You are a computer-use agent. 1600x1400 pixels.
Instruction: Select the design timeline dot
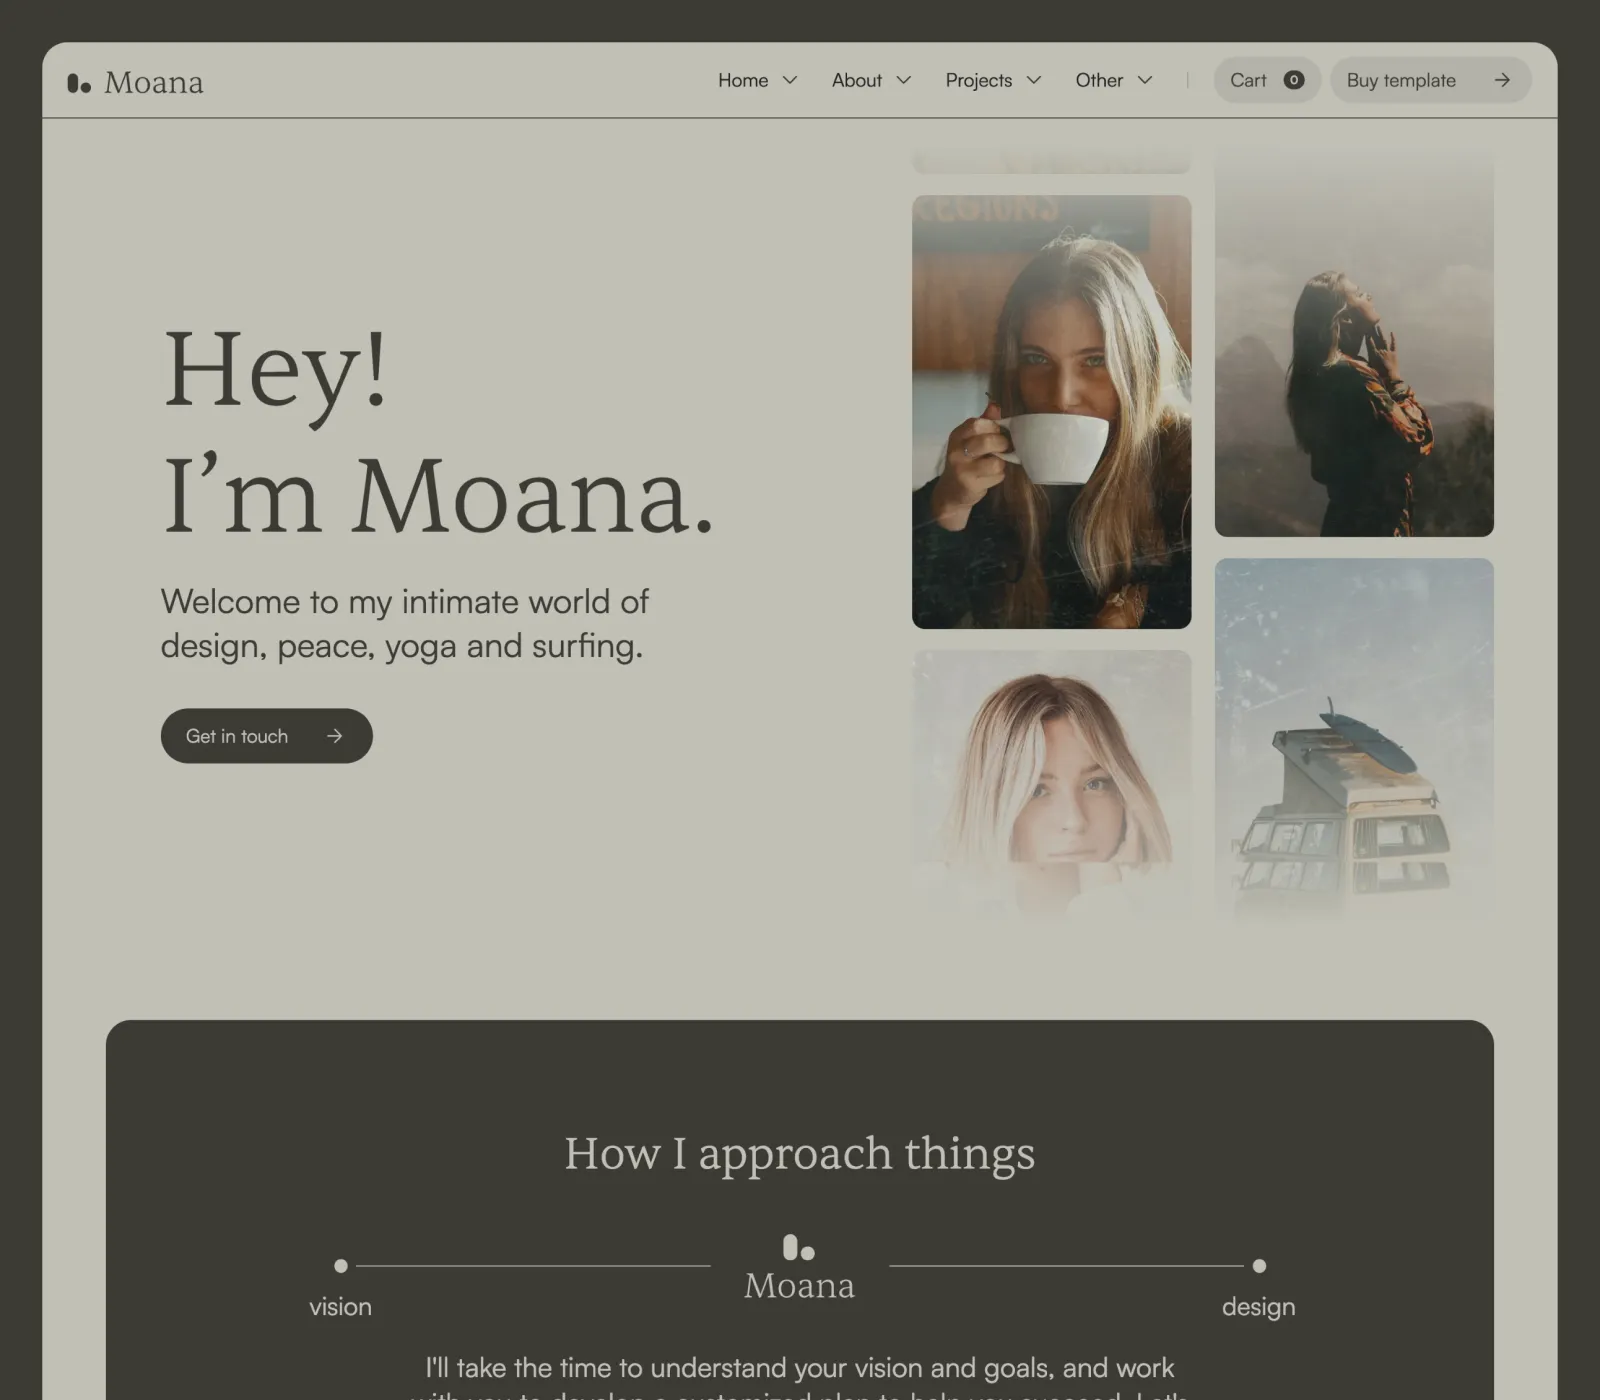point(1259,1266)
